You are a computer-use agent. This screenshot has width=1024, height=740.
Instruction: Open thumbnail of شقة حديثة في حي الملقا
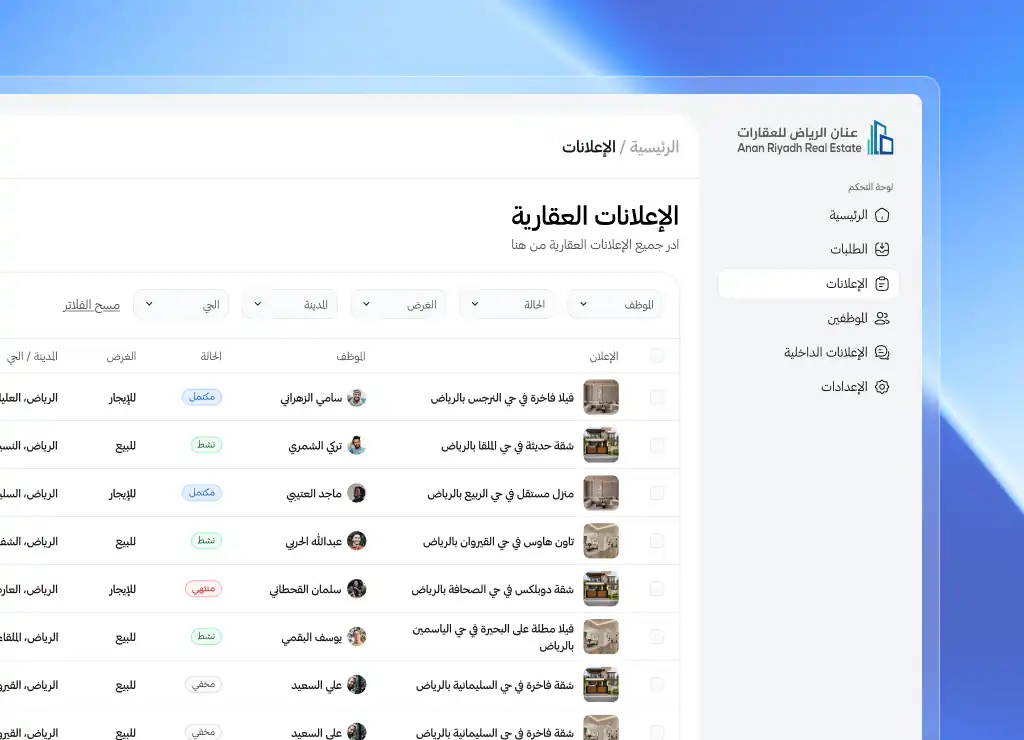tap(601, 445)
